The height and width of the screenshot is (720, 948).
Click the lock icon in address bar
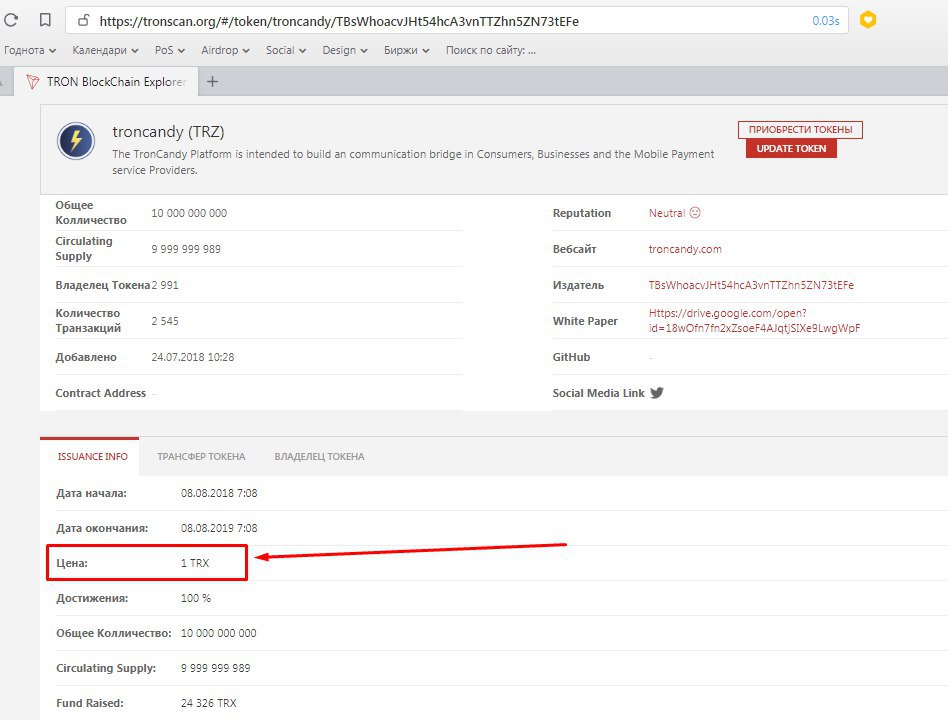click(83, 21)
